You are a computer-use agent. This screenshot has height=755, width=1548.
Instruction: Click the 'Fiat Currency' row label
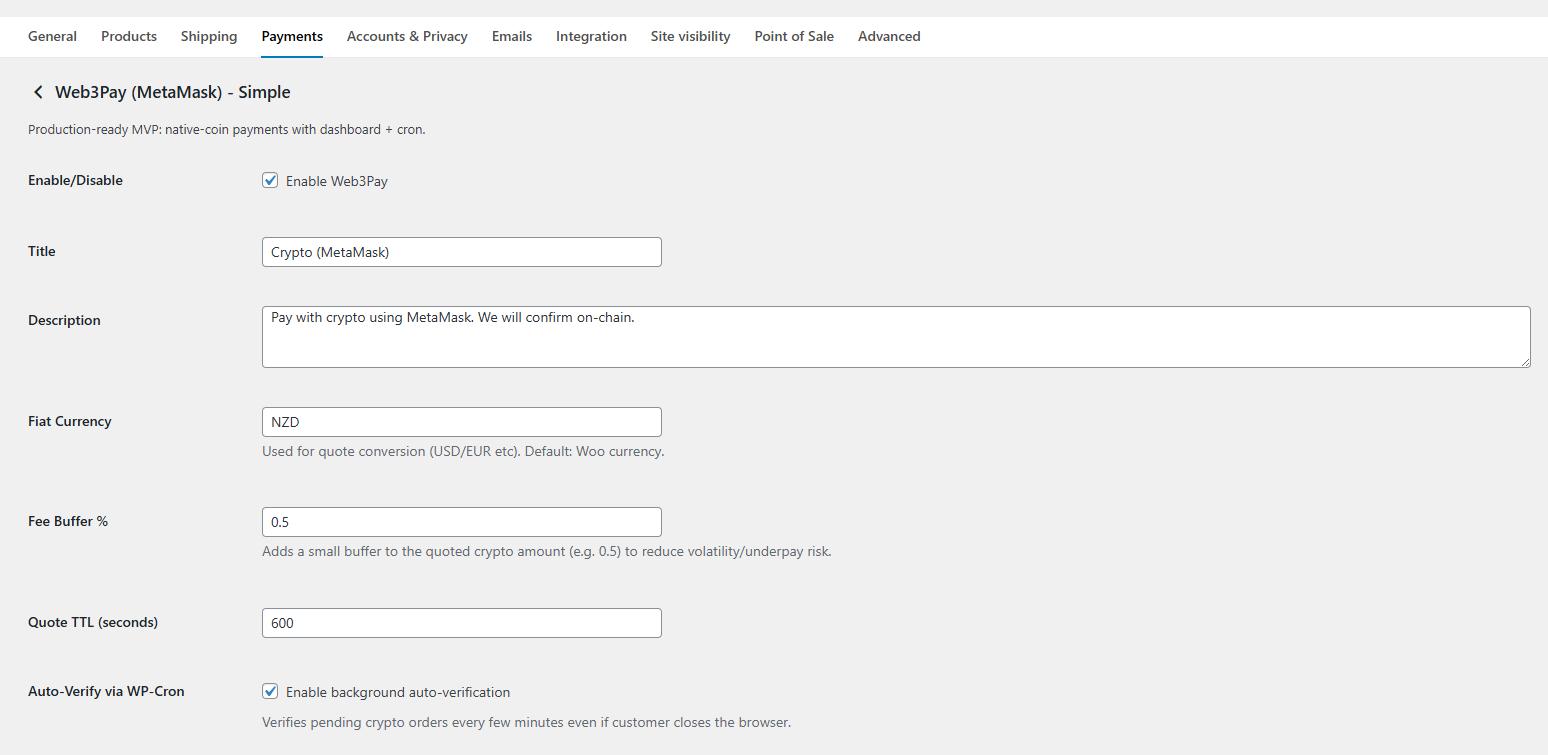pos(70,421)
